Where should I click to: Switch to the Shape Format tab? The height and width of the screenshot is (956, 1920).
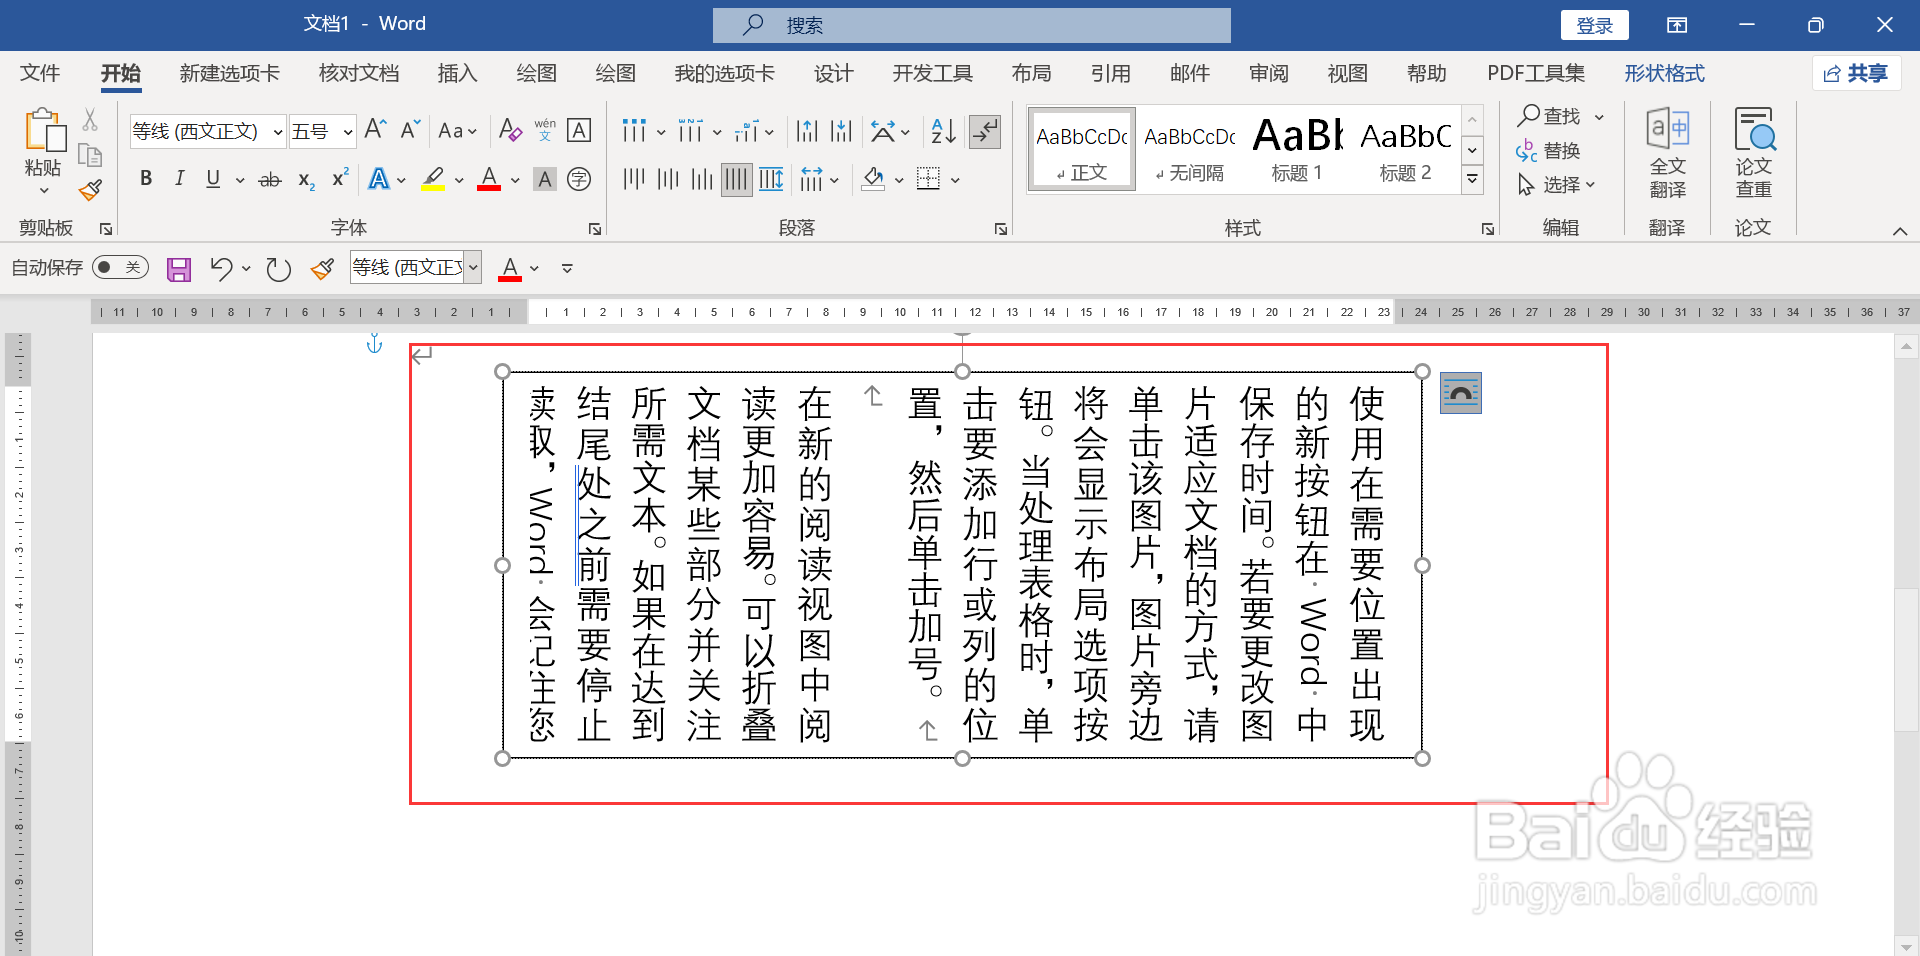coord(1664,73)
